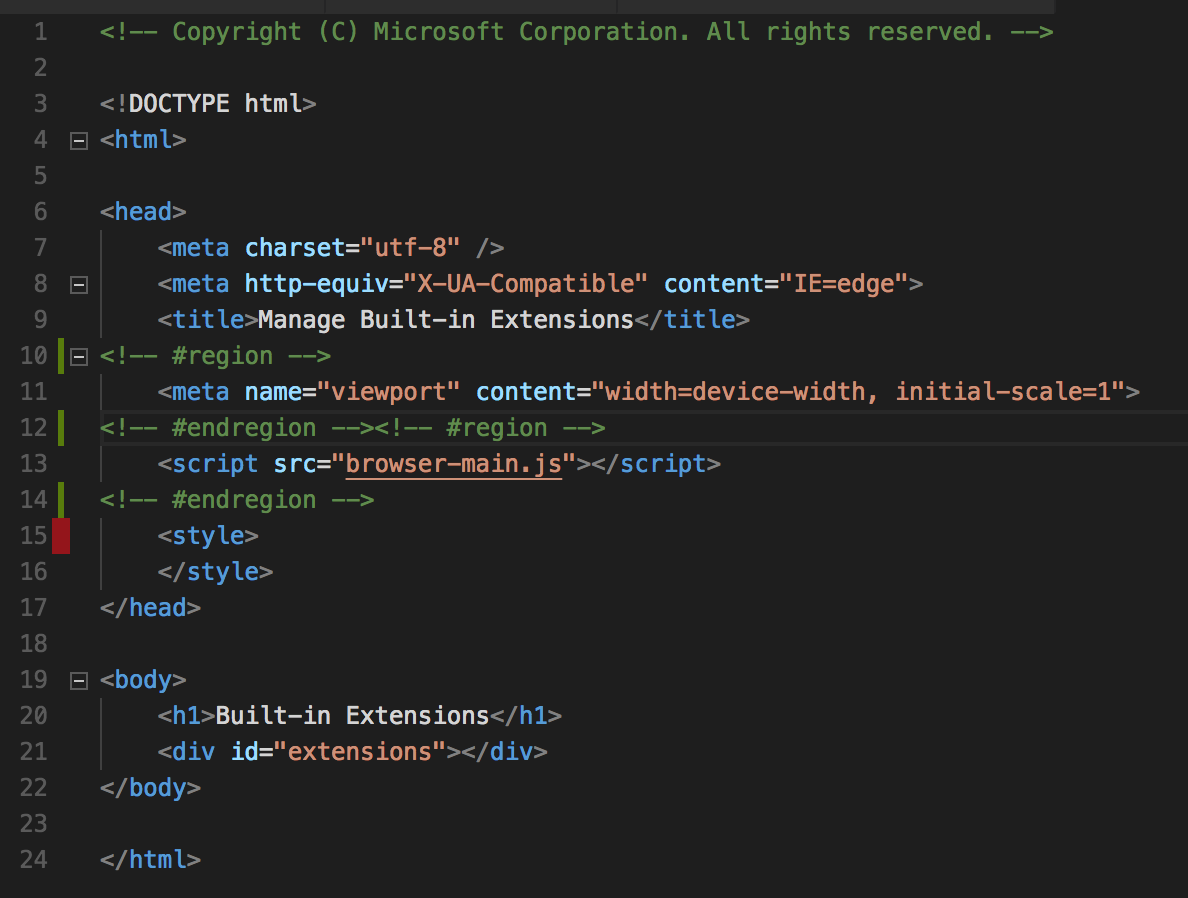Click the opening <style> tag

pos(208,535)
